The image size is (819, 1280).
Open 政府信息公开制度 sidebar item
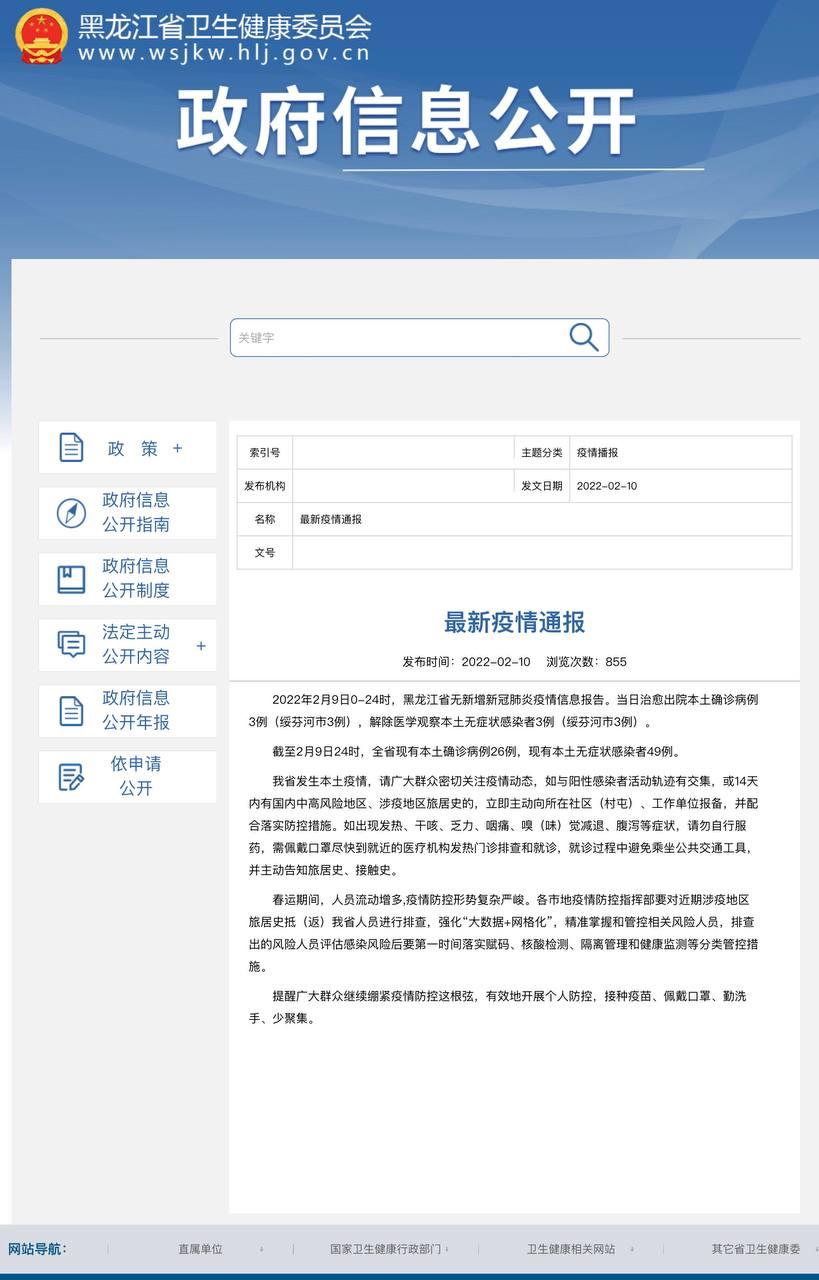127,579
